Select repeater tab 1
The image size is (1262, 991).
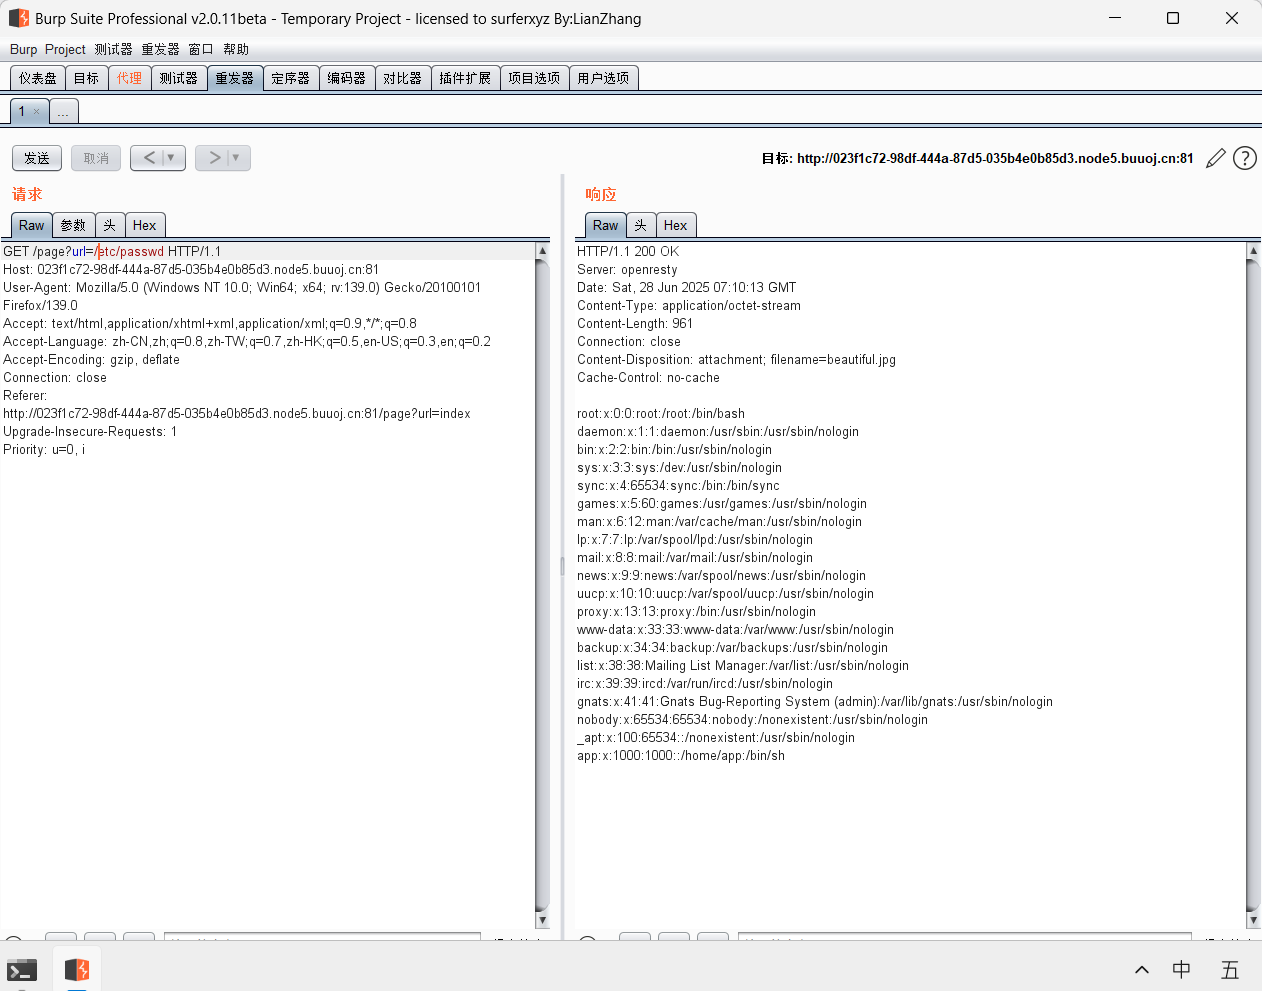click(22, 112)
